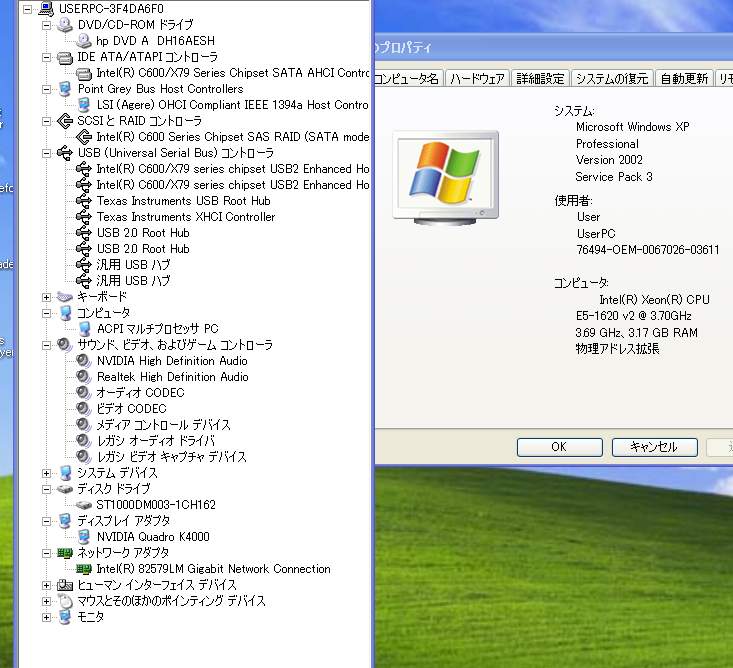Click the ネットワーク アダプタ category icon

pos(65,553)
